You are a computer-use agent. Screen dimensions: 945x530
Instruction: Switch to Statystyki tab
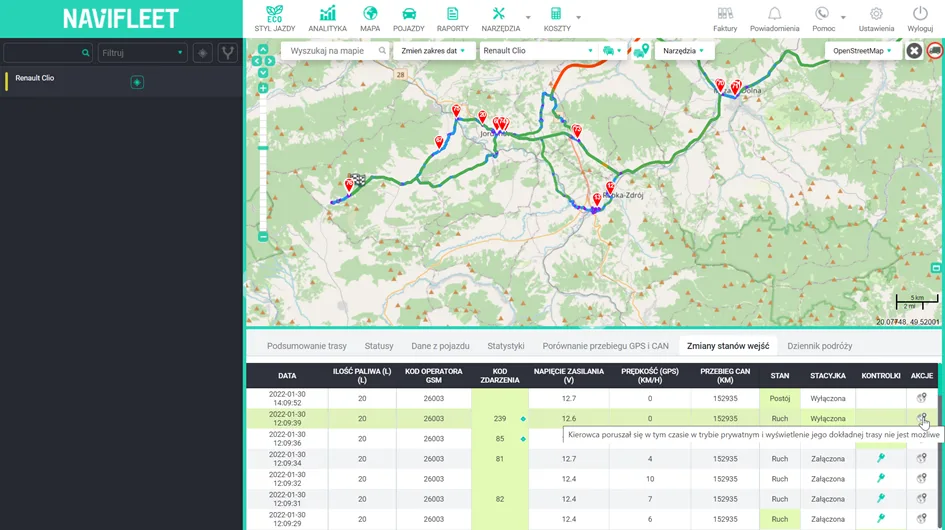click(506, 346)
